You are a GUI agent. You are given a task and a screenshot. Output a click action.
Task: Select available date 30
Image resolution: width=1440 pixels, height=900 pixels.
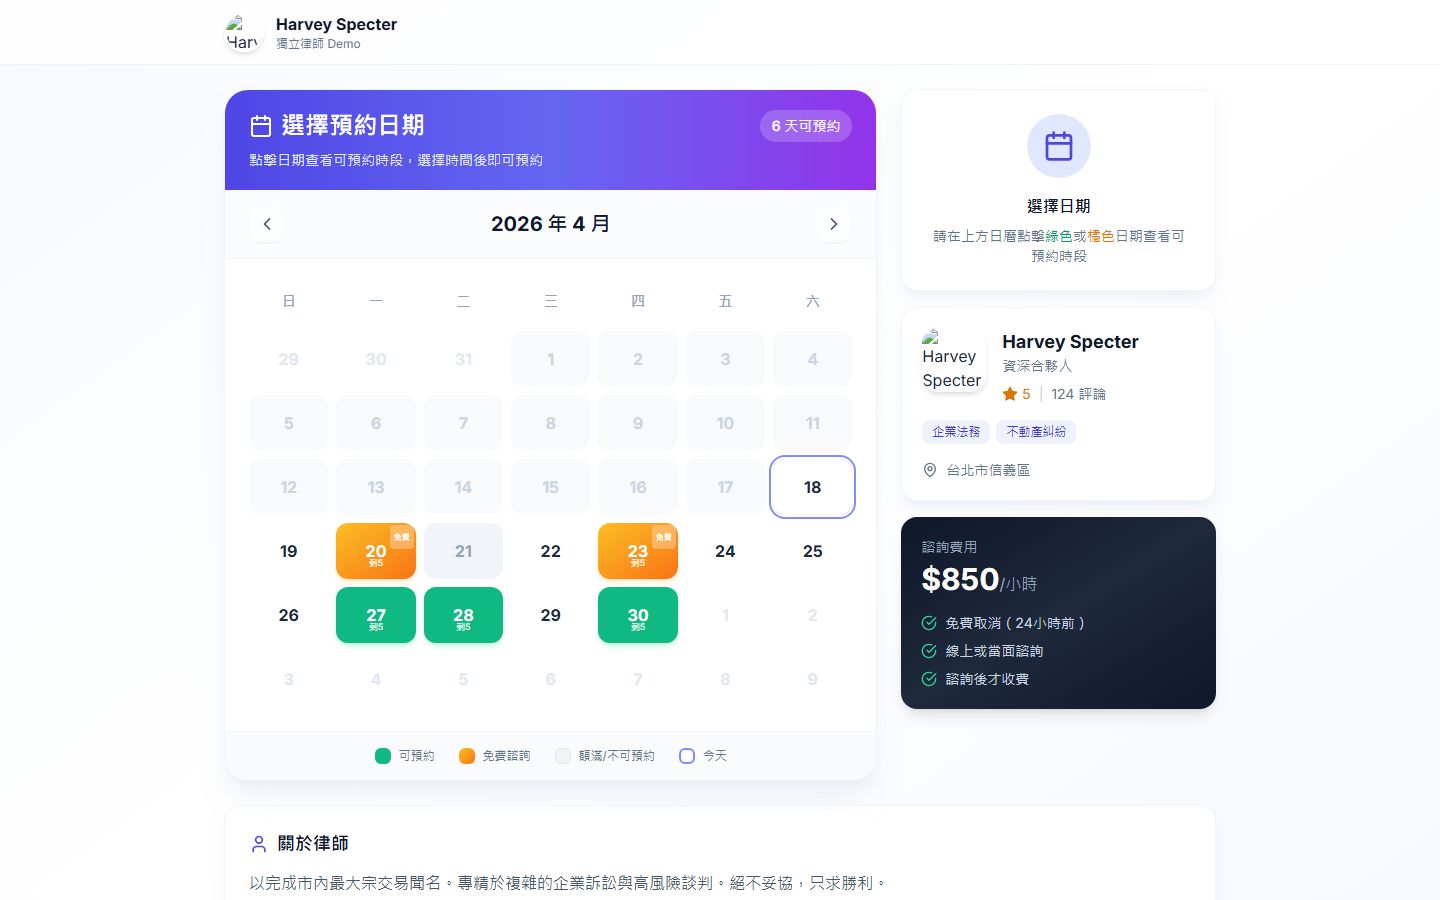(638, 615)
